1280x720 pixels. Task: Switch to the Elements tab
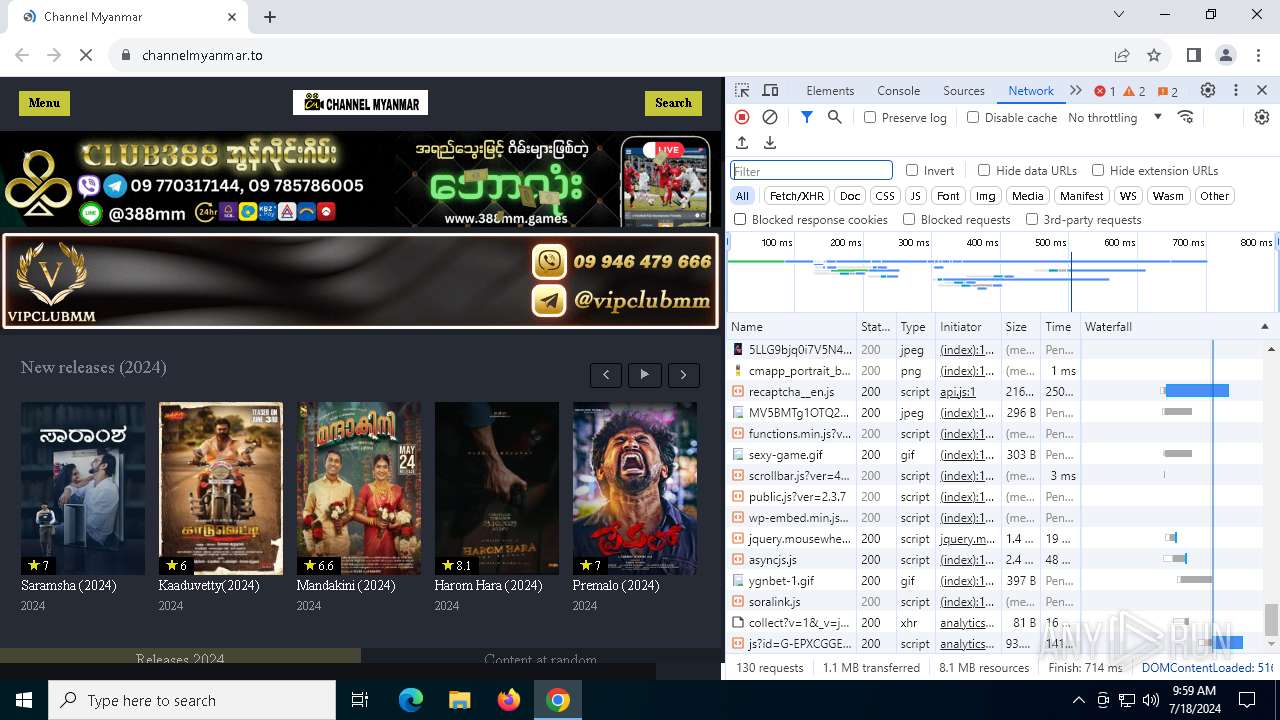point(830,91)
